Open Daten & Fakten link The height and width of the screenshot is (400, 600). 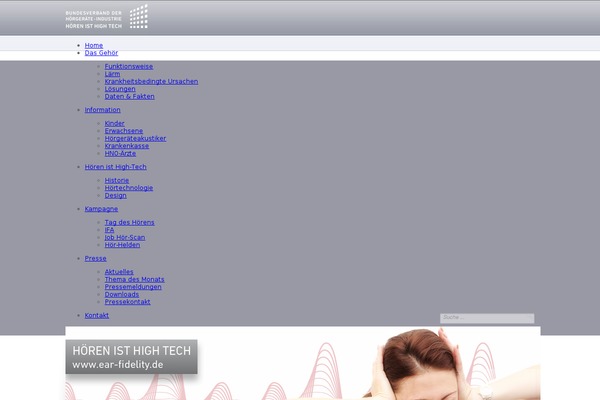(129, 96)
